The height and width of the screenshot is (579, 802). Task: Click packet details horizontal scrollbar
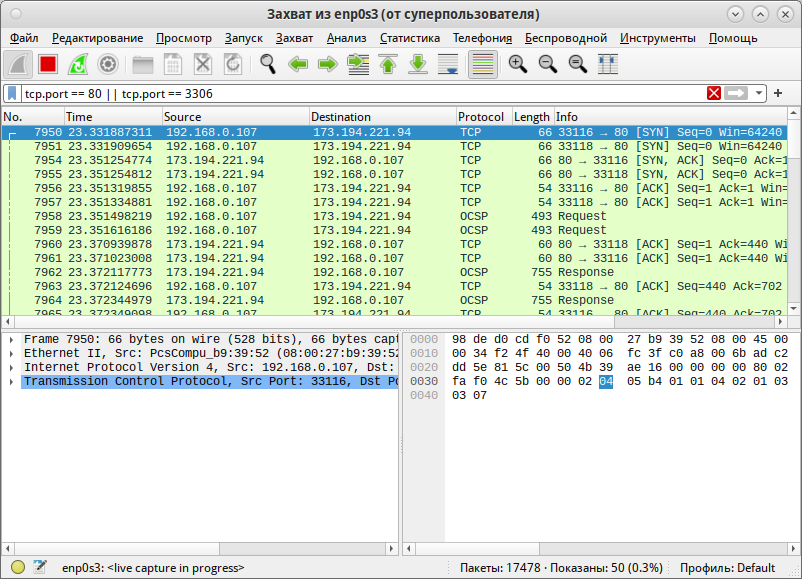click(x=199, y=548)
